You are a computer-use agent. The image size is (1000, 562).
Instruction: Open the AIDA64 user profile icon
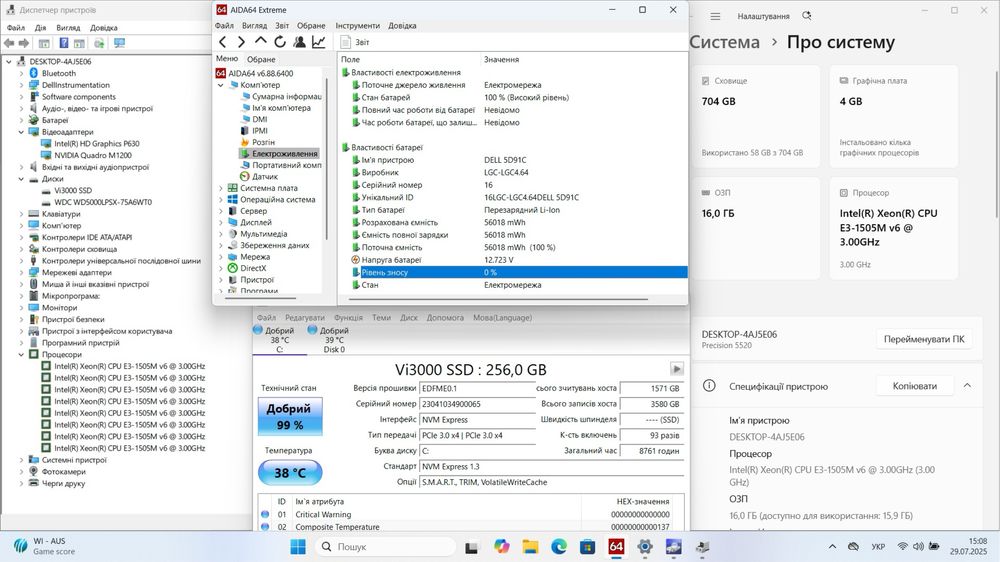point(299,42)
